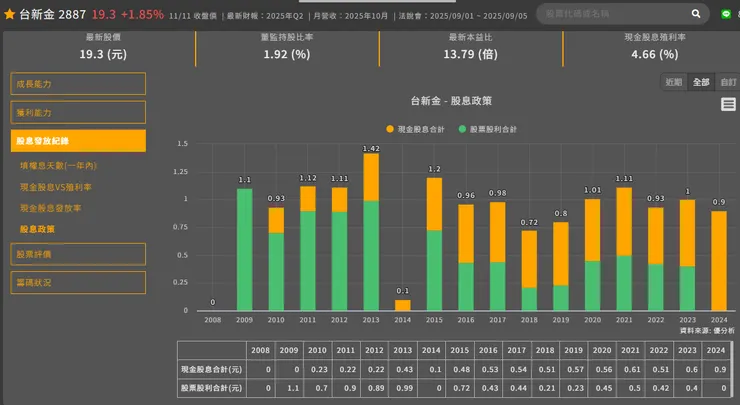Open the green LINE icon
Screen dimensions: 740x405
pos(726,14)
